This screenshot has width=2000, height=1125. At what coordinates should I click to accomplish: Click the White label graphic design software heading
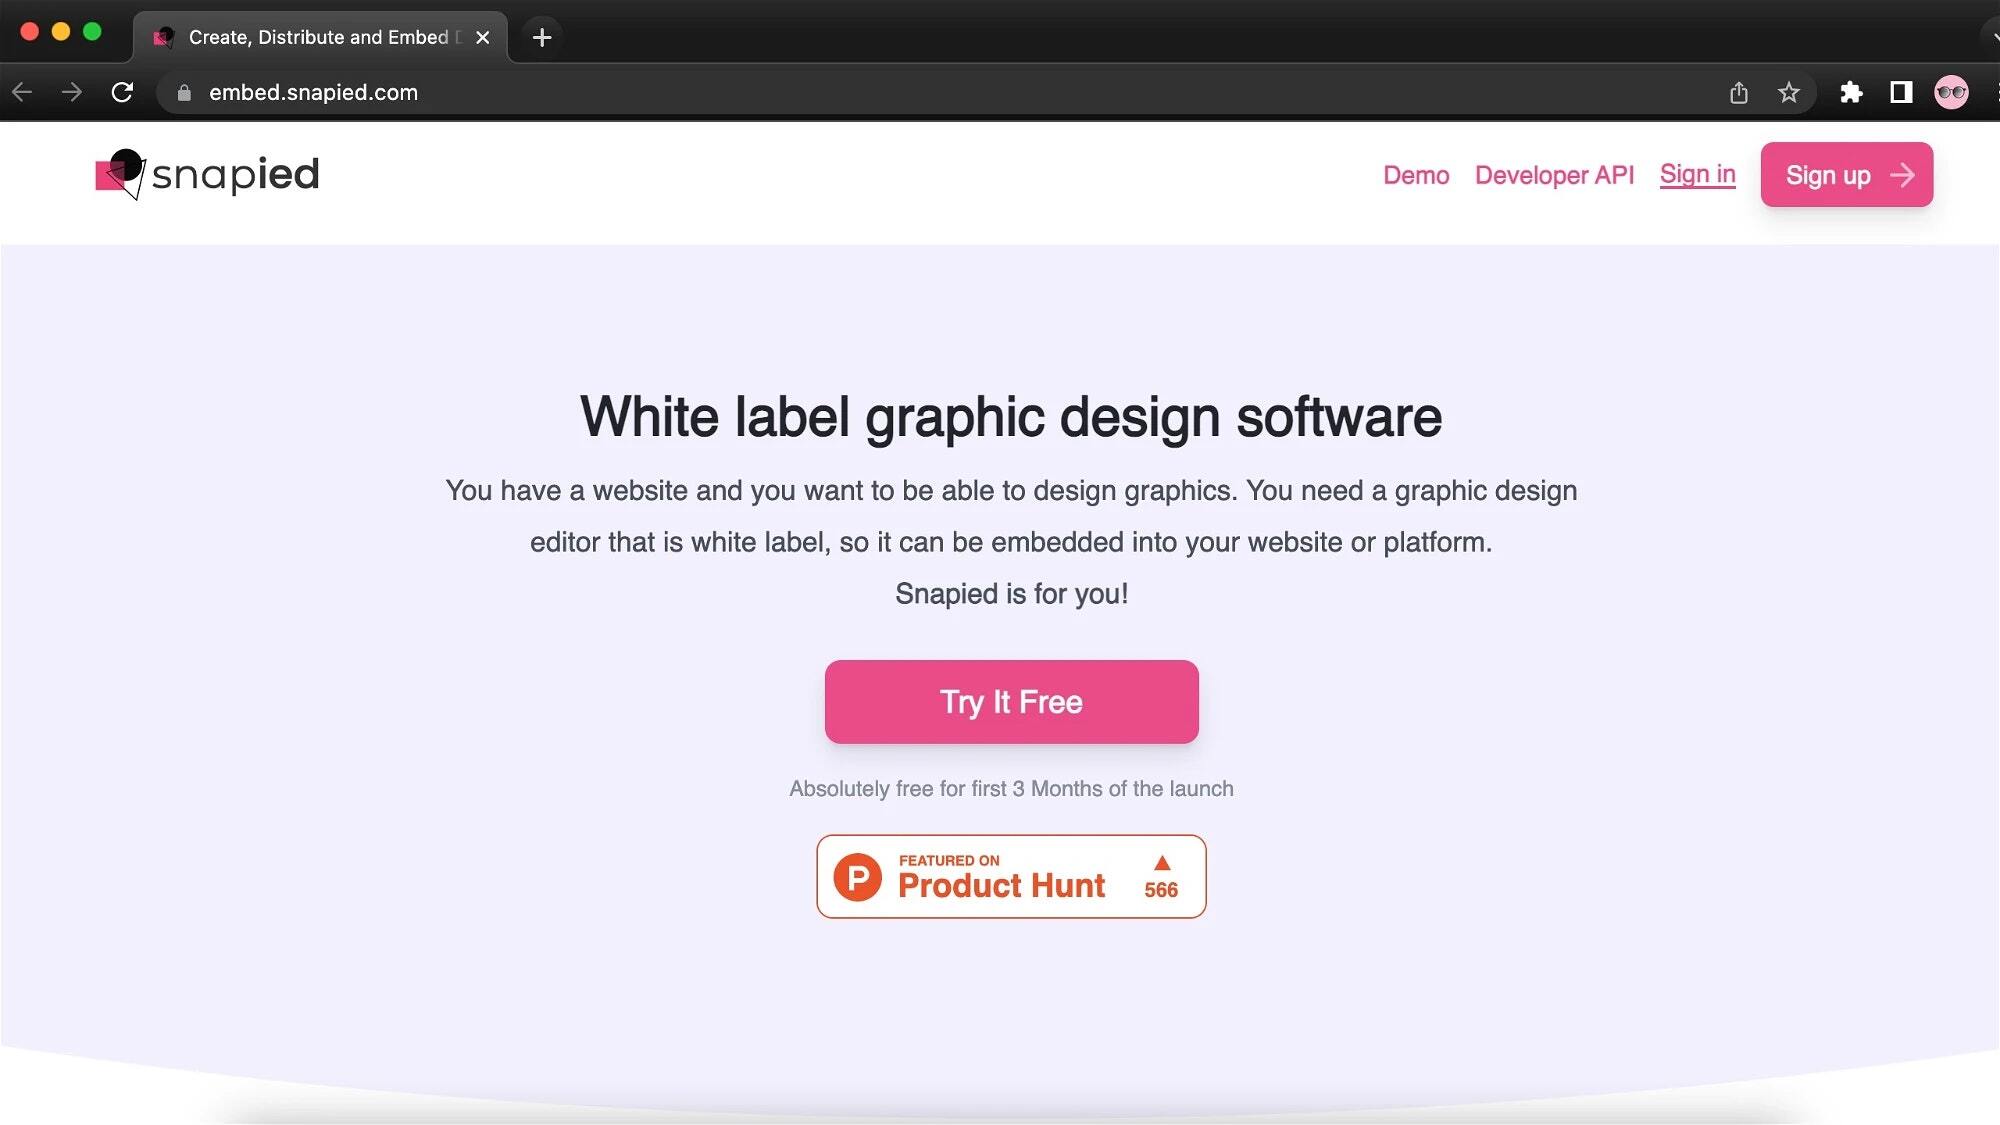point(1011,416)
